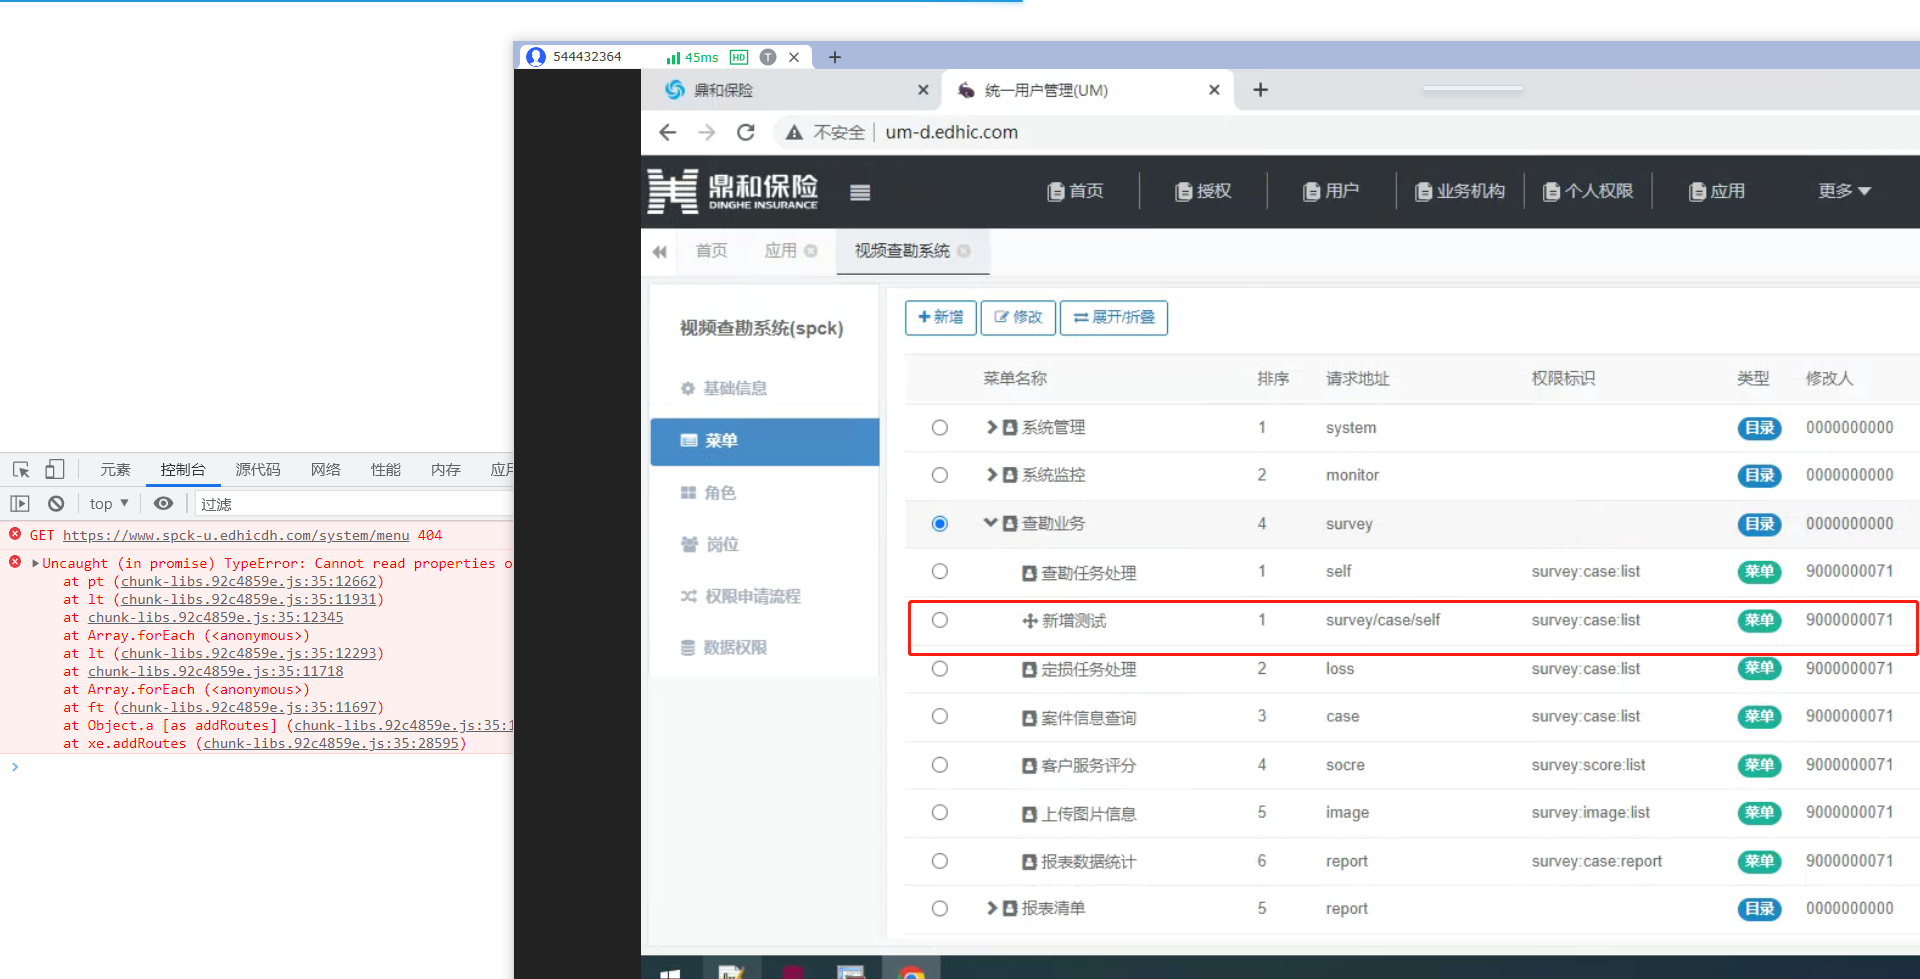This screenshot has width=1920, height=979.
Task: Close the 统一用户管理(UM) browser tab
Action: click(1214, 90)
